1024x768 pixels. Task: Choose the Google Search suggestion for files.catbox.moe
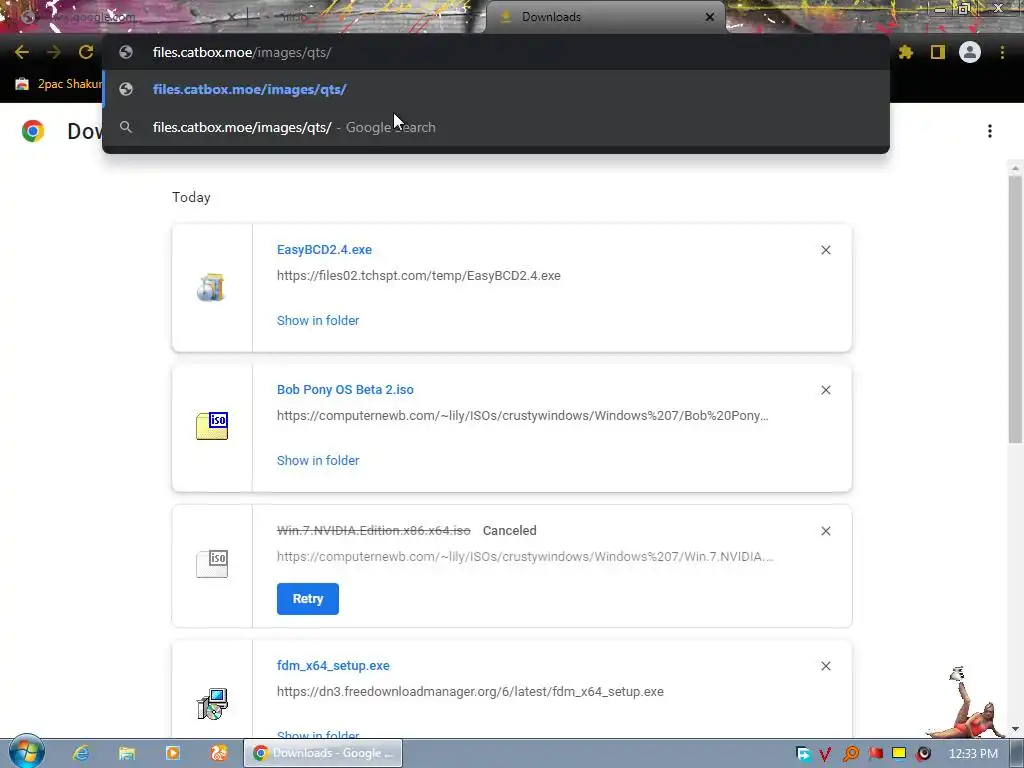coord(496,127)
